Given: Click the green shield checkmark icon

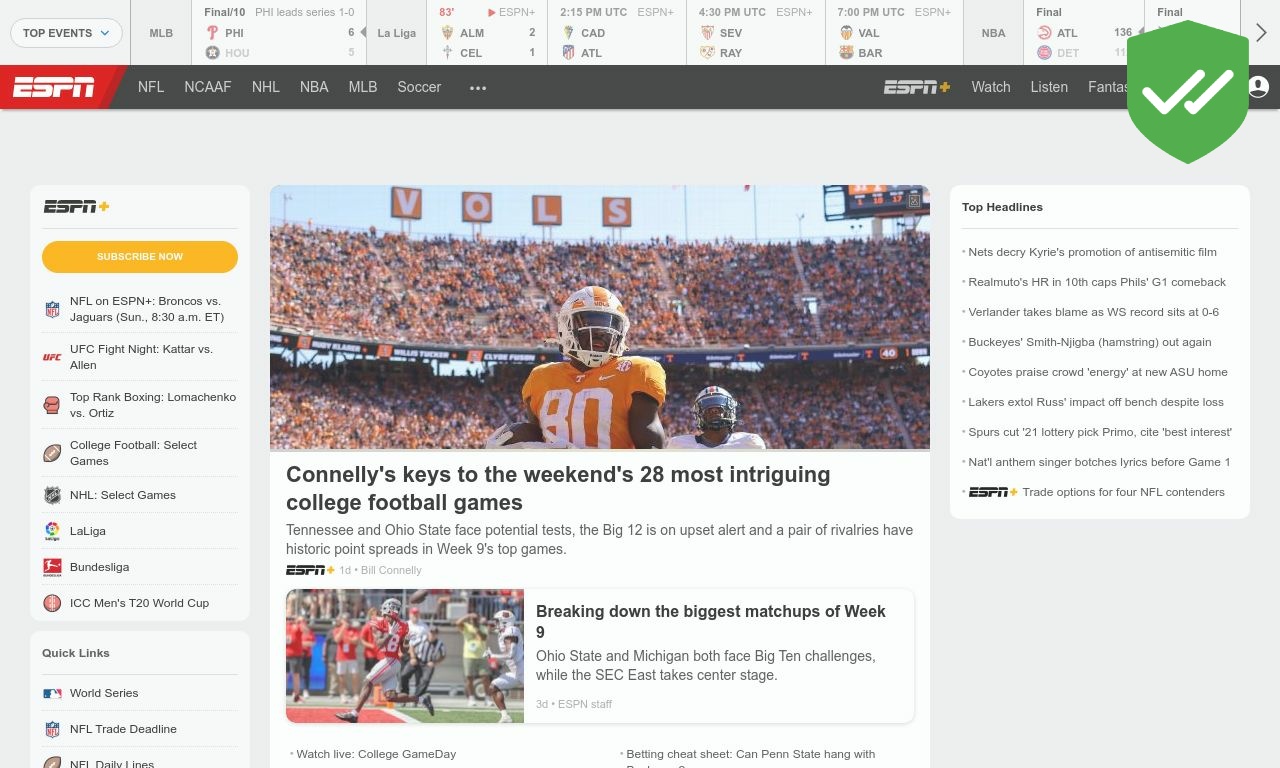Looking at the screenshot, I should coord(1187,92).
